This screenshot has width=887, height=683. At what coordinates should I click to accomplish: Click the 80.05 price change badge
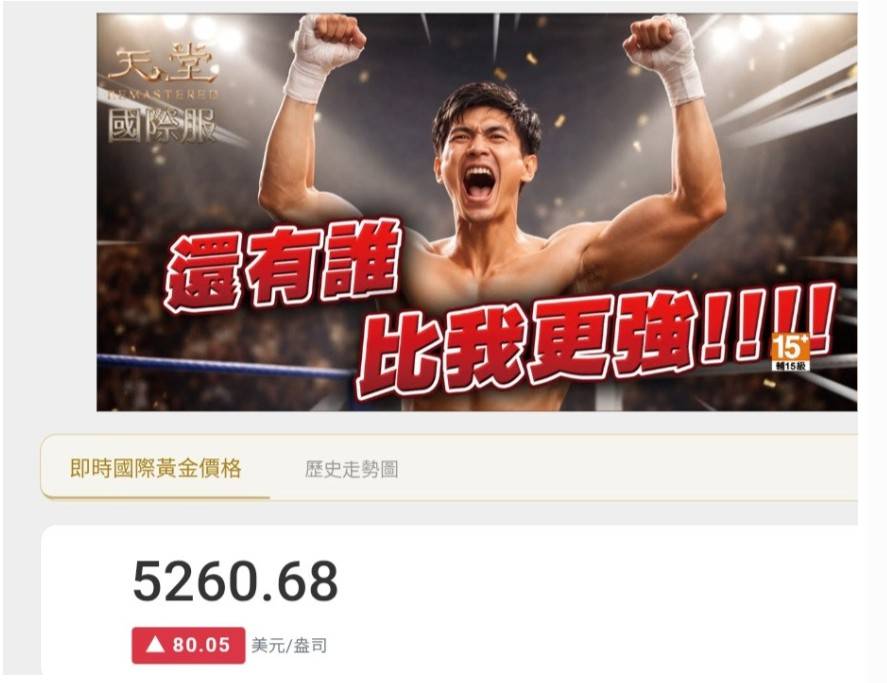(188, 645)
